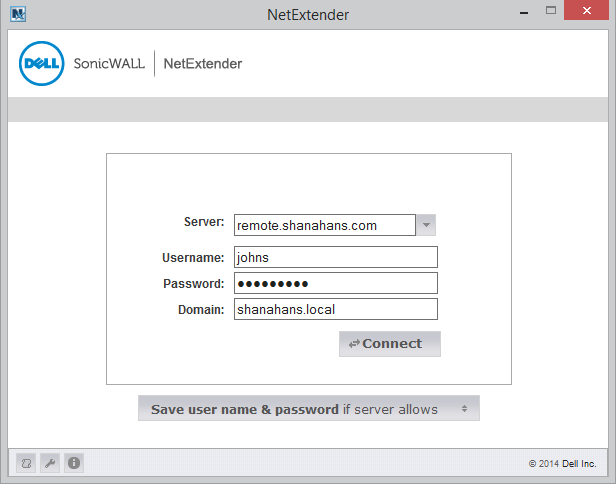Click the Dell logo
Image resolution: width=616 pixels, height=484 pixels.
(x=42, y=63)
